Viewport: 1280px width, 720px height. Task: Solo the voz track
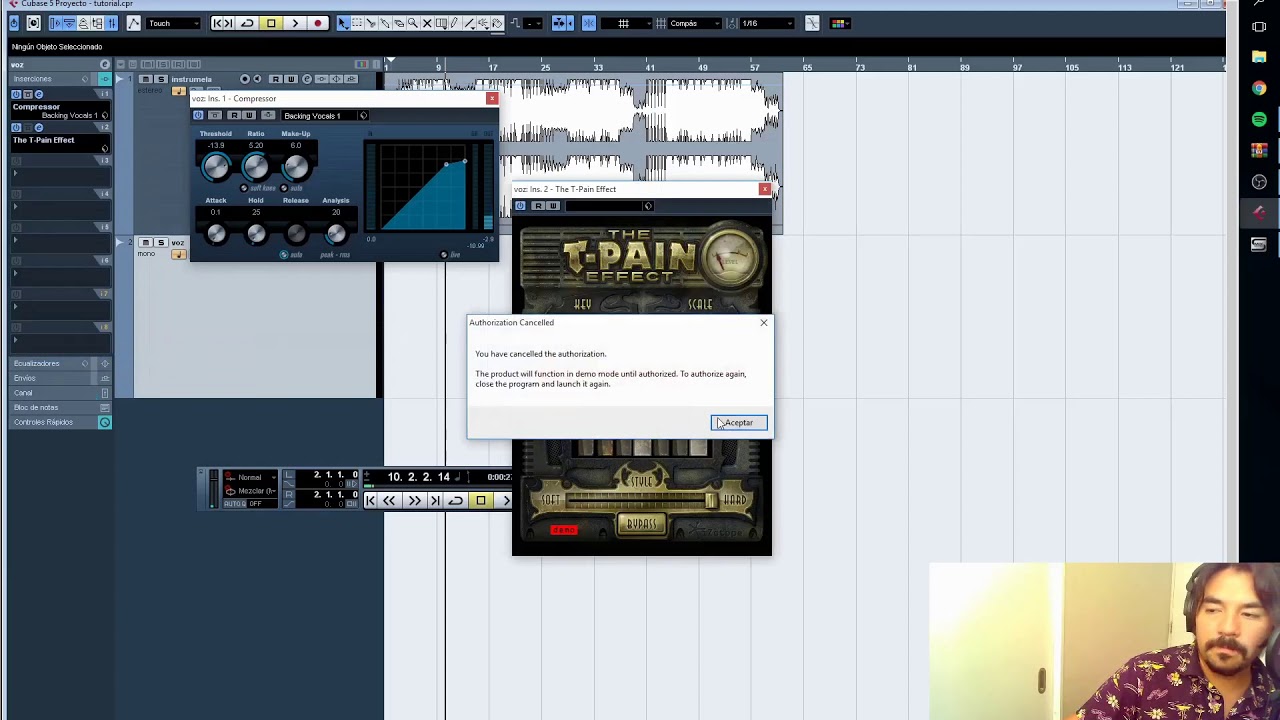click(160, 243)
